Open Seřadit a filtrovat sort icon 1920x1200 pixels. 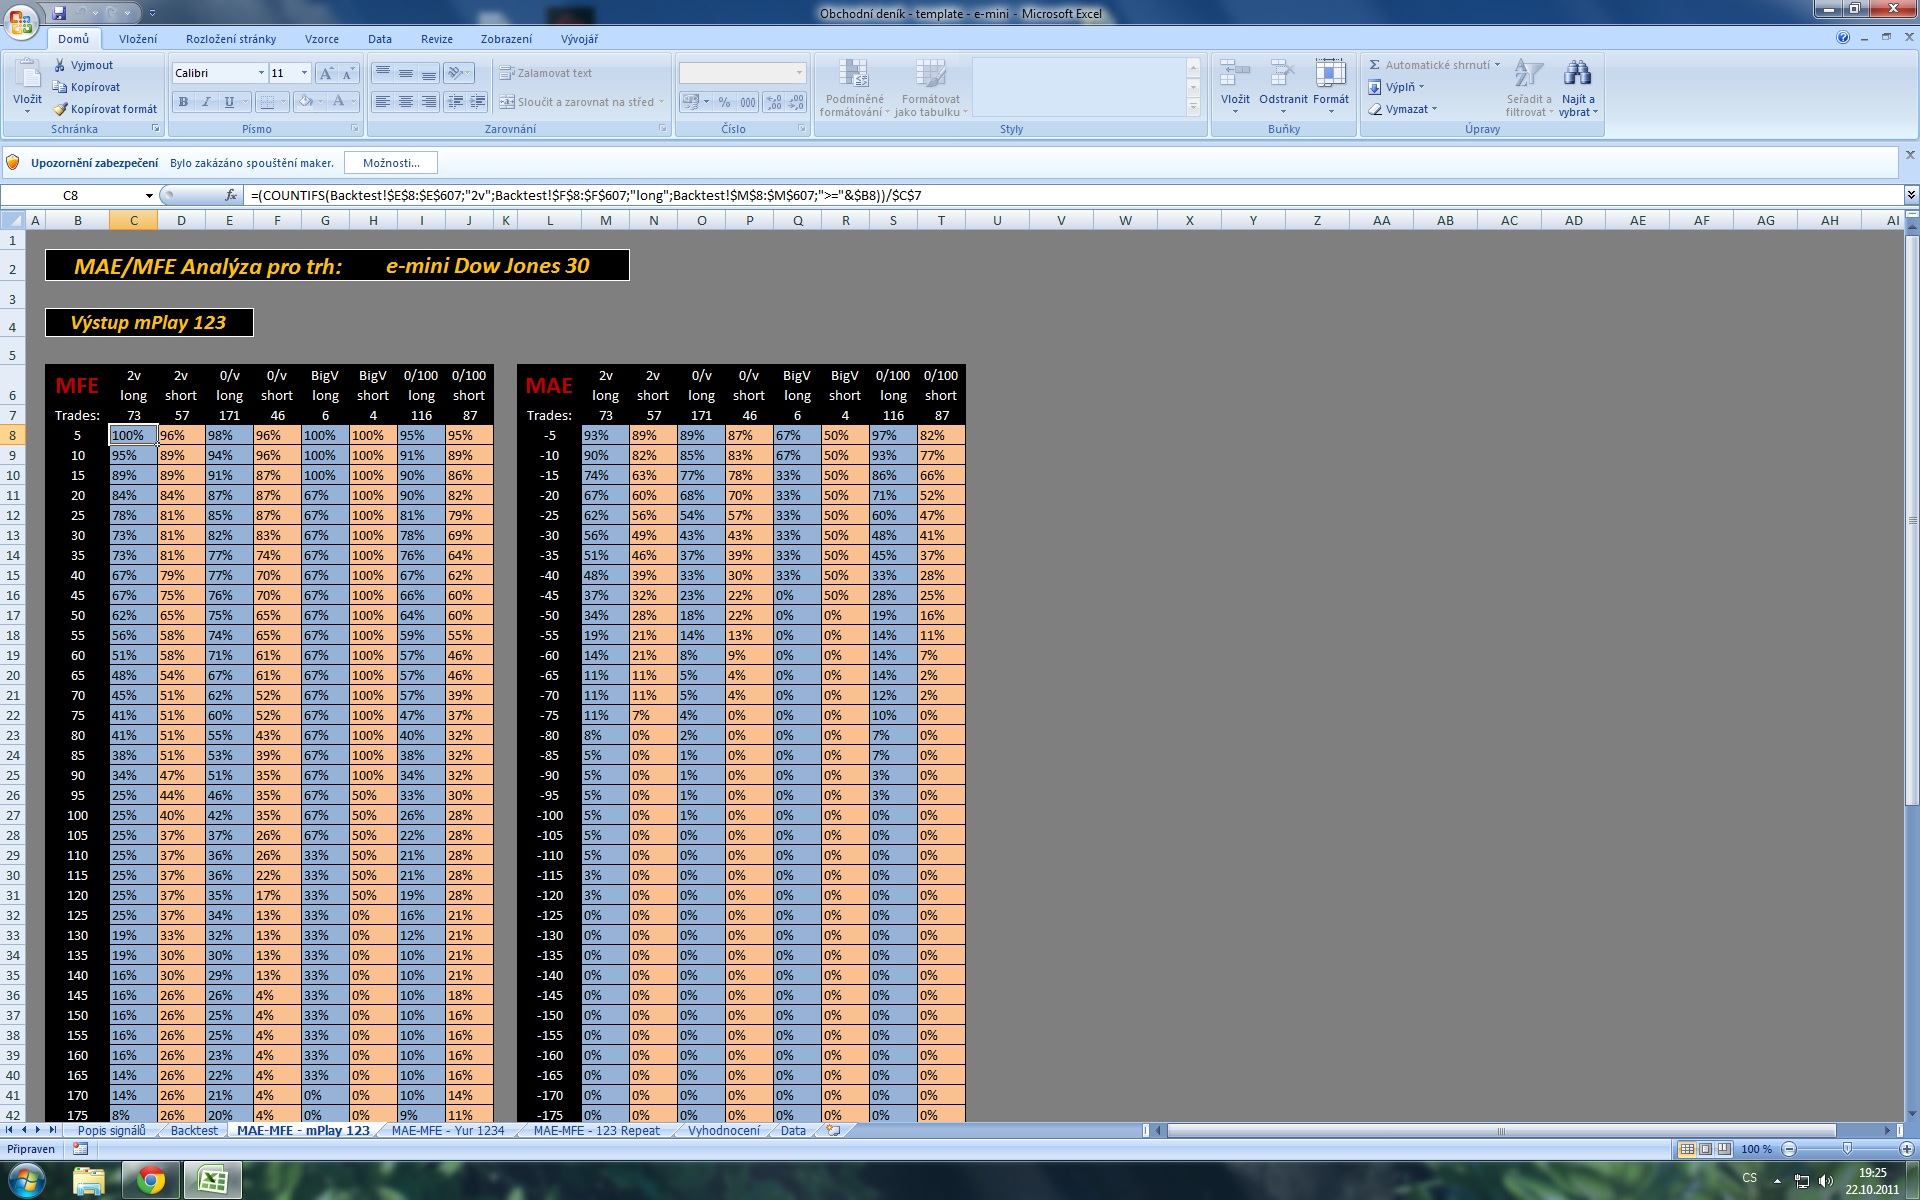click(x=1528, y=73)
